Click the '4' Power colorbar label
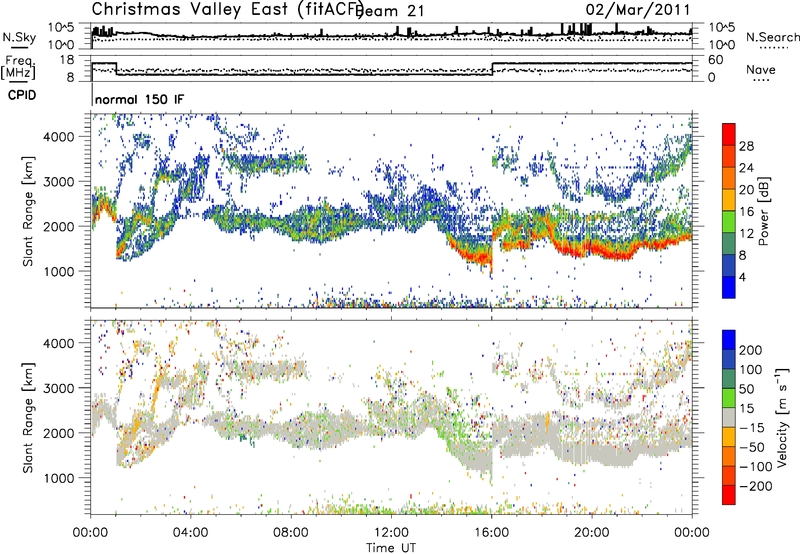Image resolution: width=800 pixels, height=554 pixels. 742,277
